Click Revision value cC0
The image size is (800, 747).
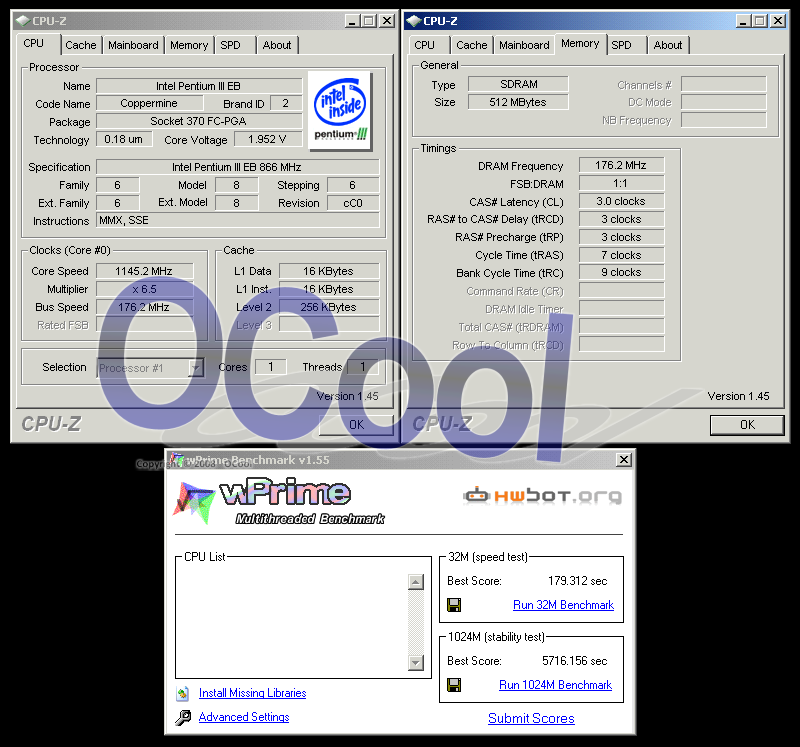coord(353,203)
